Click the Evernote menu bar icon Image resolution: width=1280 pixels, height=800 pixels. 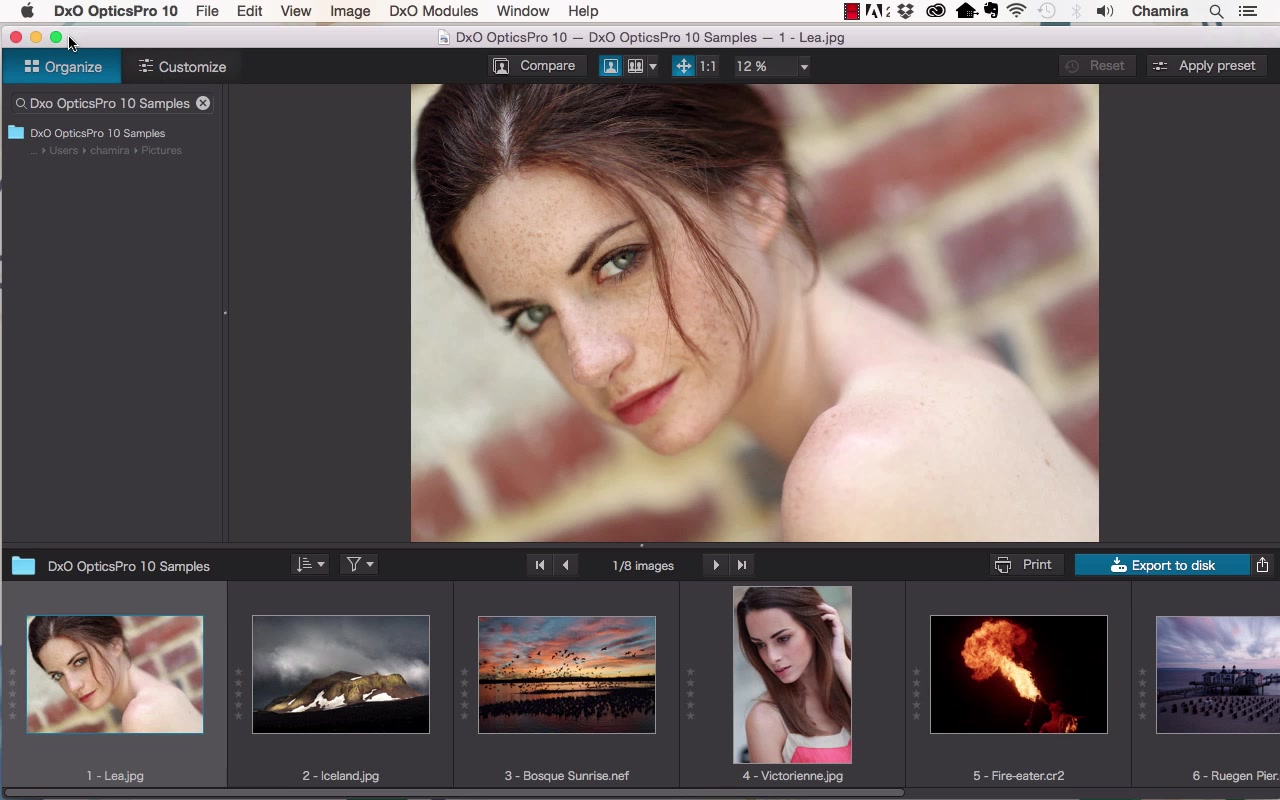pos(990,11)
